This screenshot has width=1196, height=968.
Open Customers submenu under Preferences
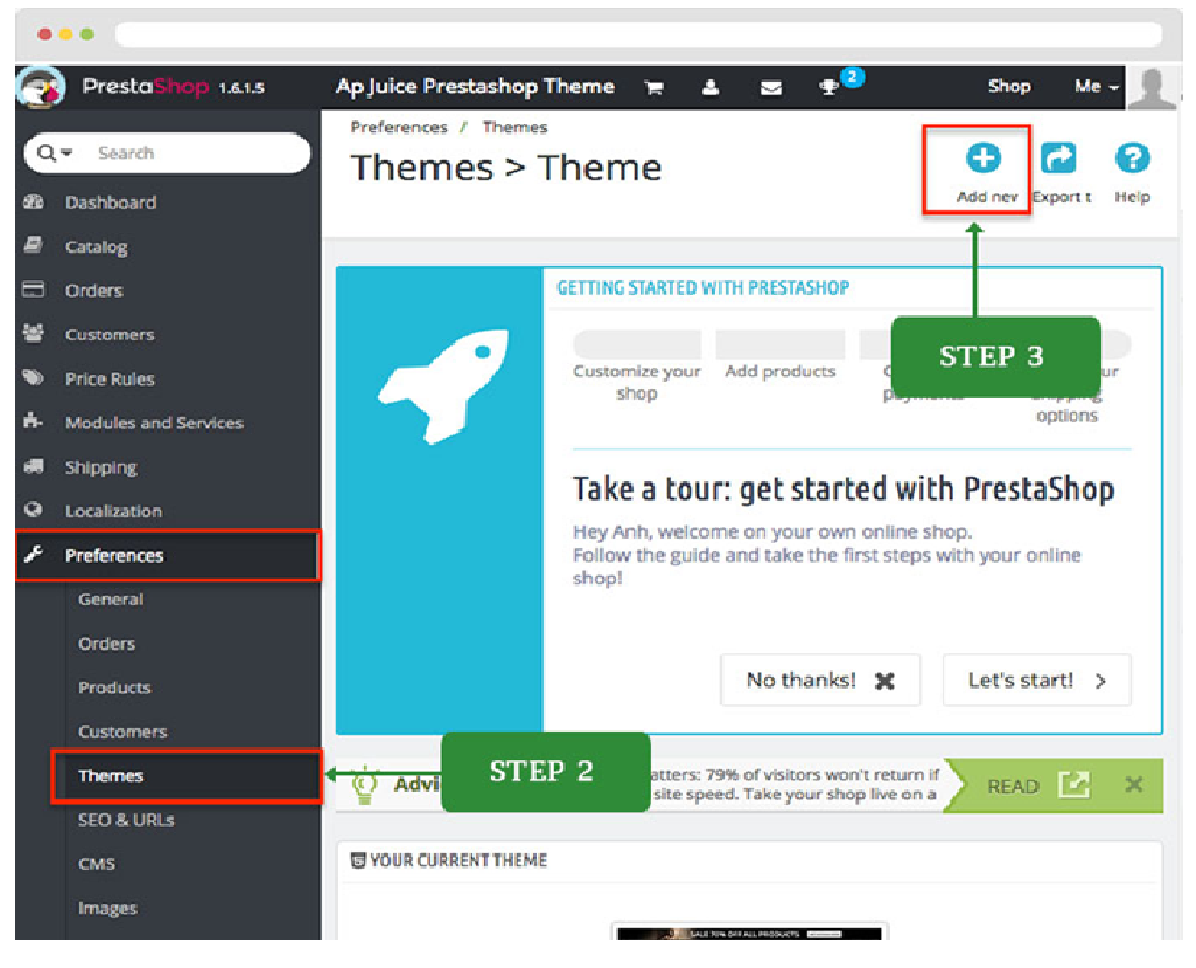[122, 732]
